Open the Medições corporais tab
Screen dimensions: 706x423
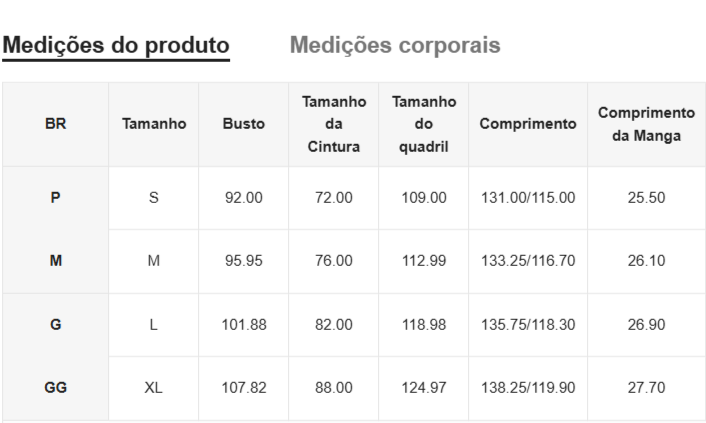(395, 46)
